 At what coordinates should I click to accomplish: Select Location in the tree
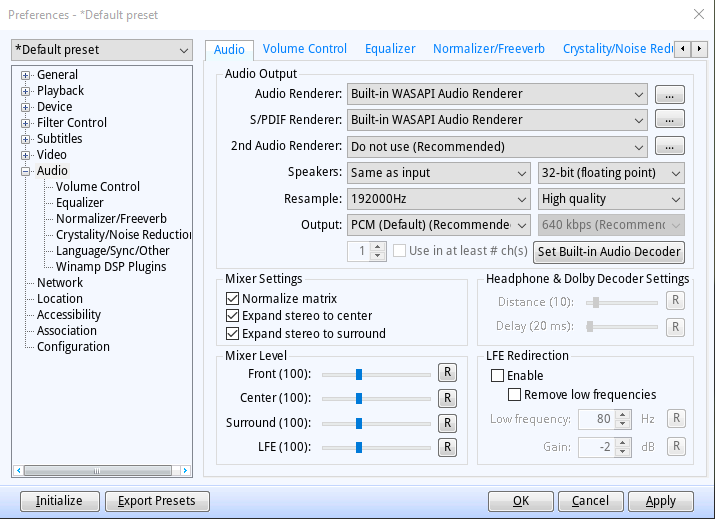coord(60,299)
